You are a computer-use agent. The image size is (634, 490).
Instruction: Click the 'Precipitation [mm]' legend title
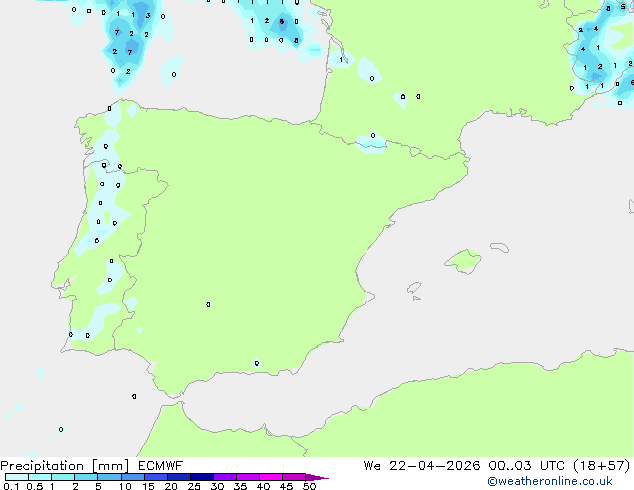pyautogui.click(x=65, y=466)
